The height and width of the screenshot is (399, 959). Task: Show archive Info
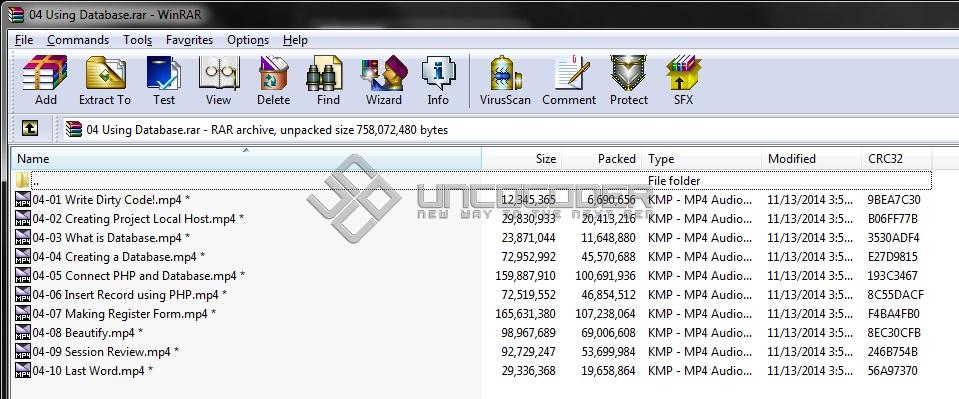[x=438, y=80]
